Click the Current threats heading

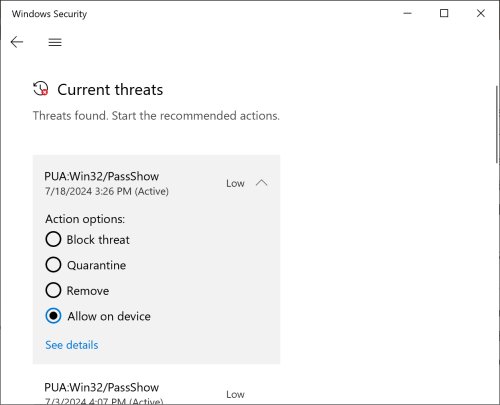[110, 90]
